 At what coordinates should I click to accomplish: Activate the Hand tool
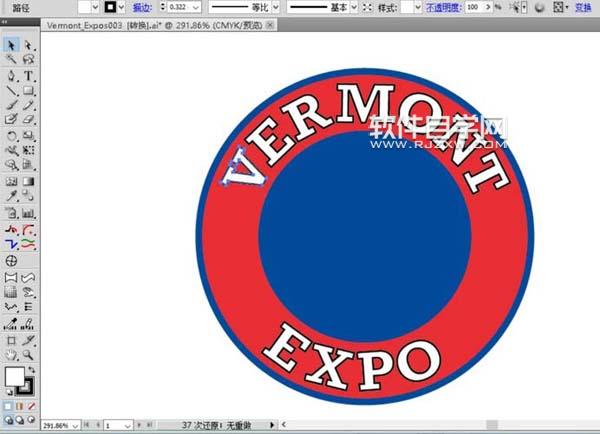(x=11, y=355)
